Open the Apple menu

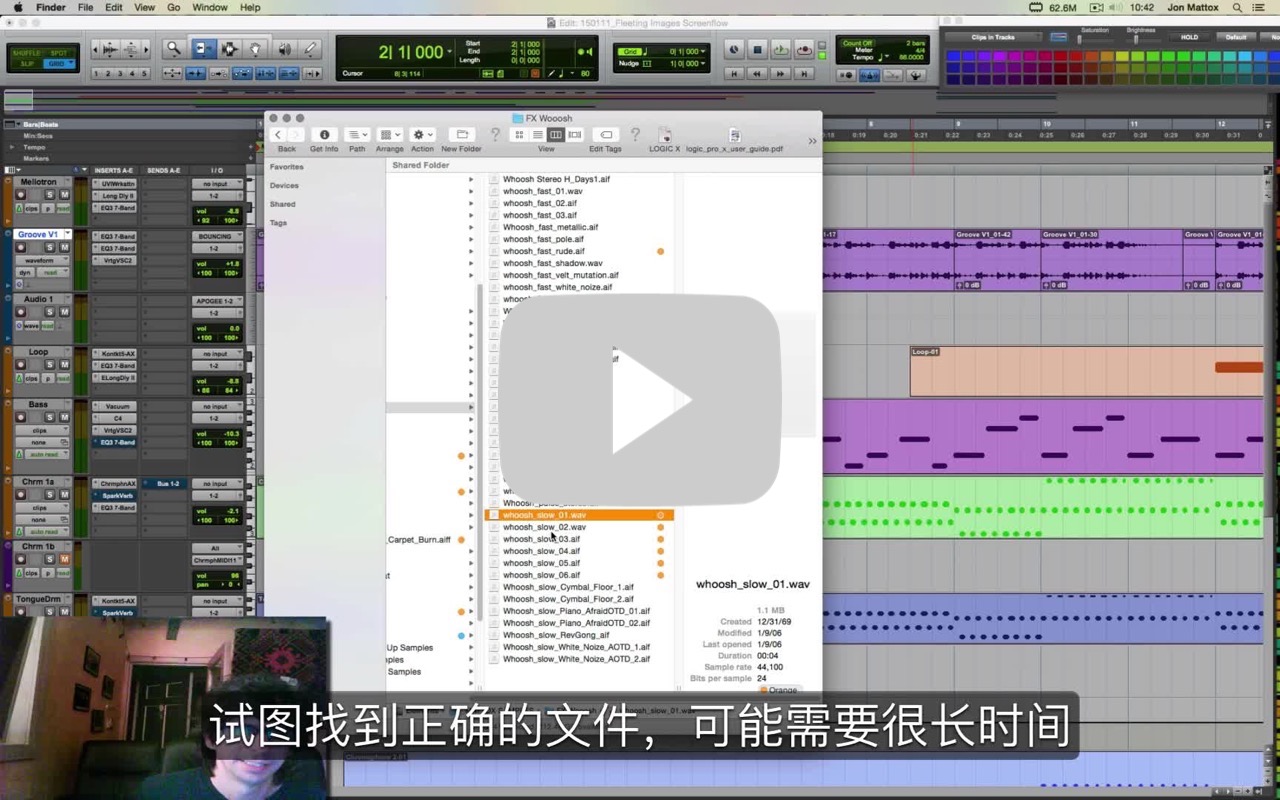[x=17, y=7]
